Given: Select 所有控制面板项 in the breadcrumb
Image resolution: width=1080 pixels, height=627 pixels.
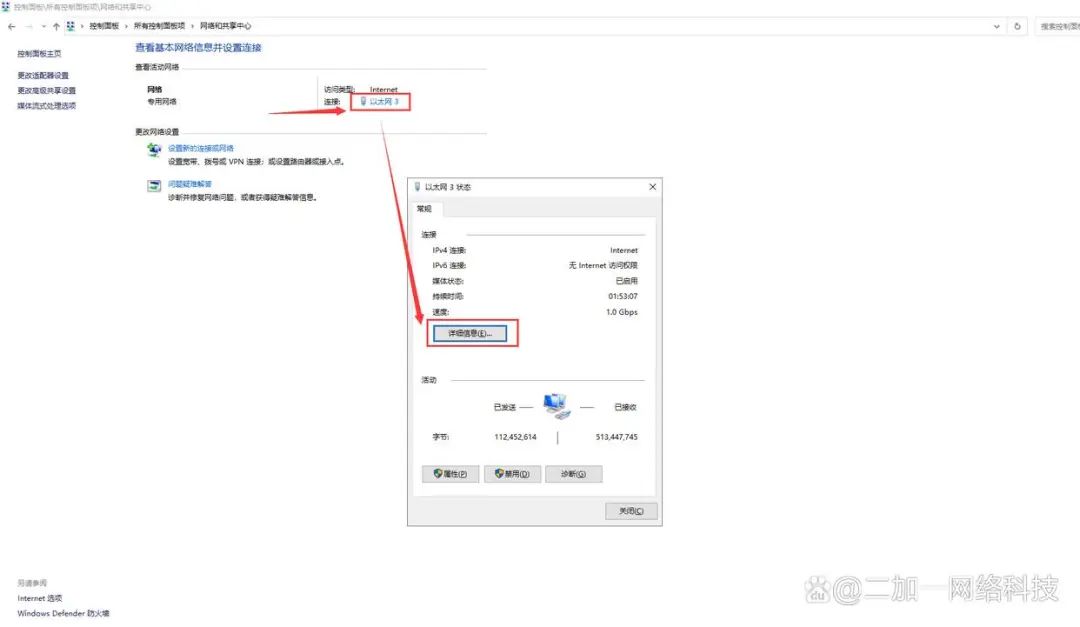Looking at the screenshot, I should coord(158,26).
